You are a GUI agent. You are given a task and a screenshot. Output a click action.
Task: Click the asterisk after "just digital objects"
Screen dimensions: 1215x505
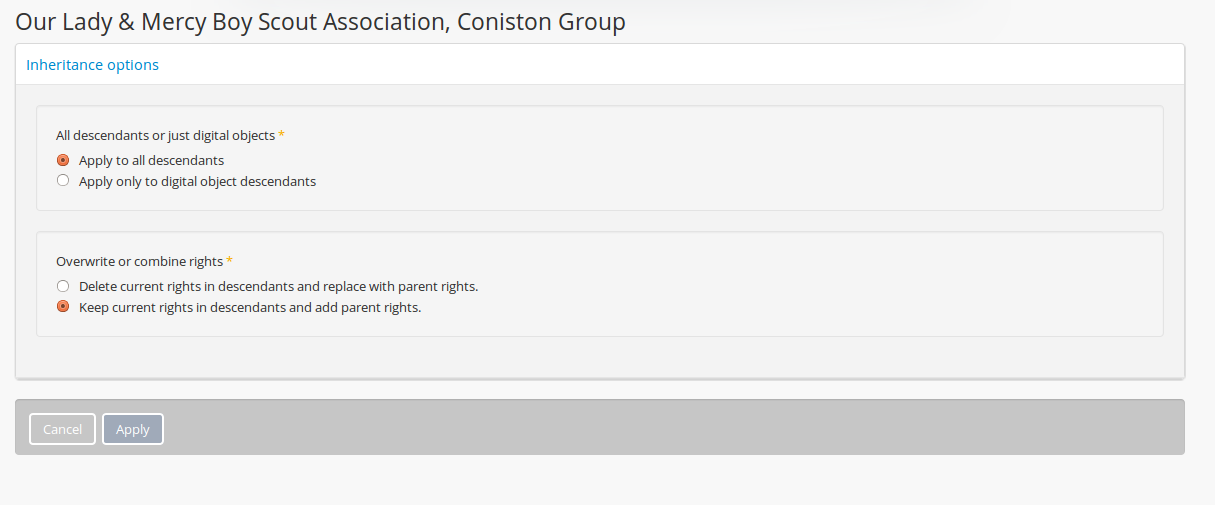(282, 135)
